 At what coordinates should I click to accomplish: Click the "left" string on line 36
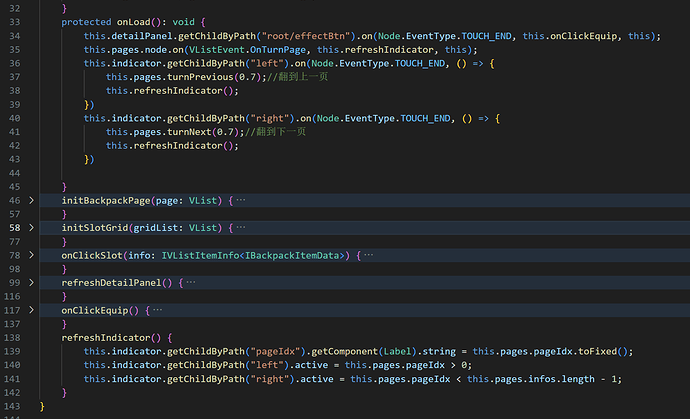(x=267, y=63)
